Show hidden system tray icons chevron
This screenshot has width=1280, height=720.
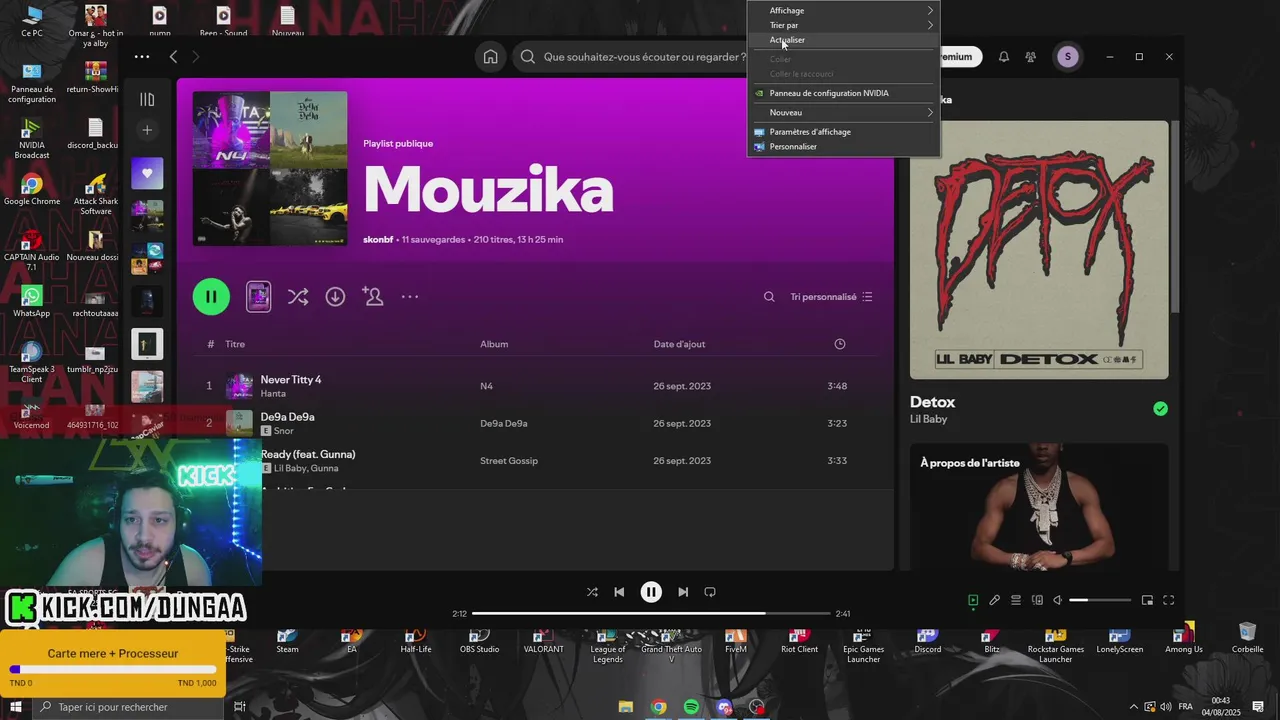(x=1133, y=707)
